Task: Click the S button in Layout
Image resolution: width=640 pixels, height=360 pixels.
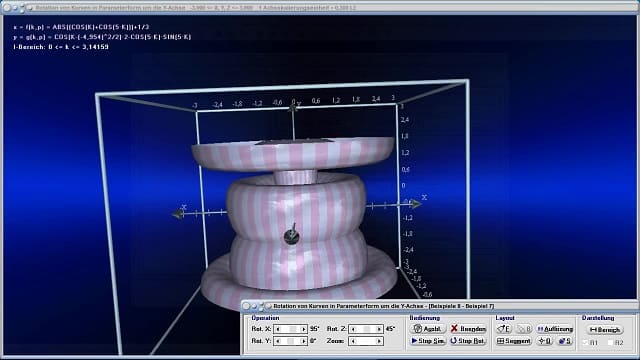Action: coord(565,341)
